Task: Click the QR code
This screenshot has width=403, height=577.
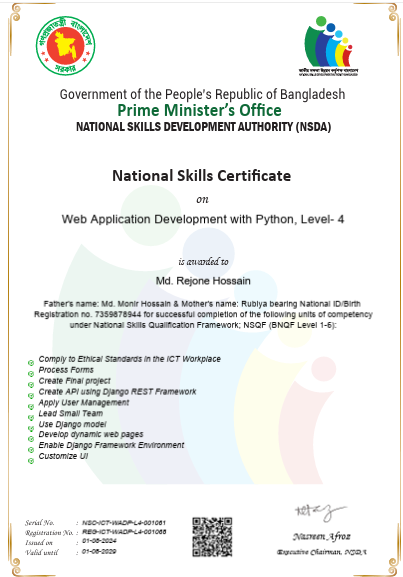Action: (x=212, y=537)
